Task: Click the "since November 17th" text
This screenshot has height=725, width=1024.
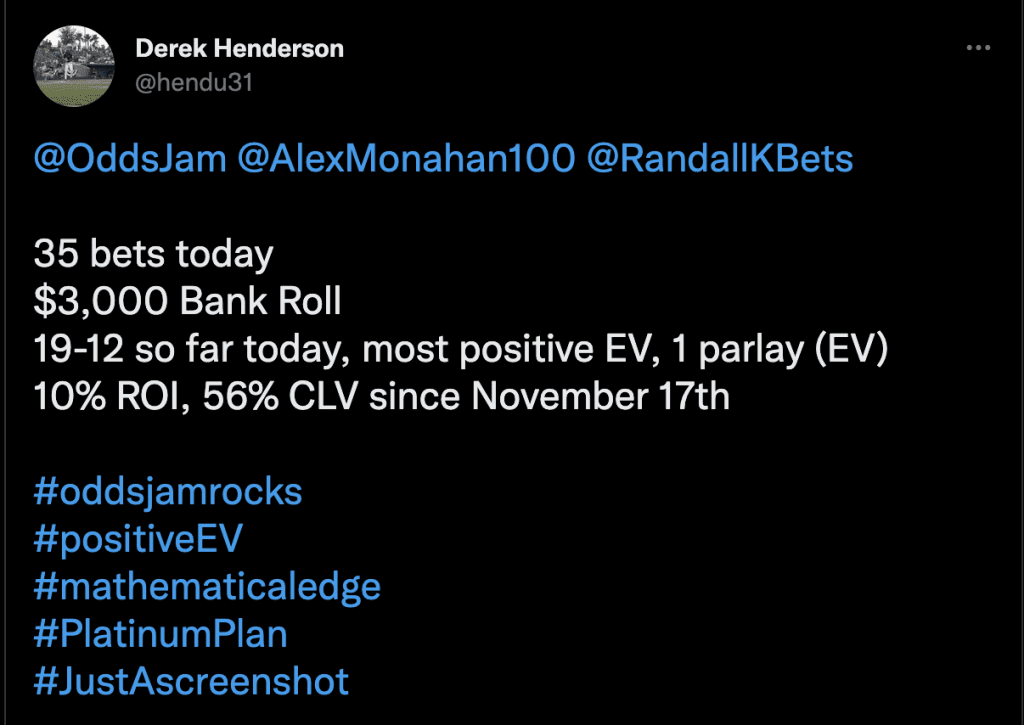Action: [549, 396]
